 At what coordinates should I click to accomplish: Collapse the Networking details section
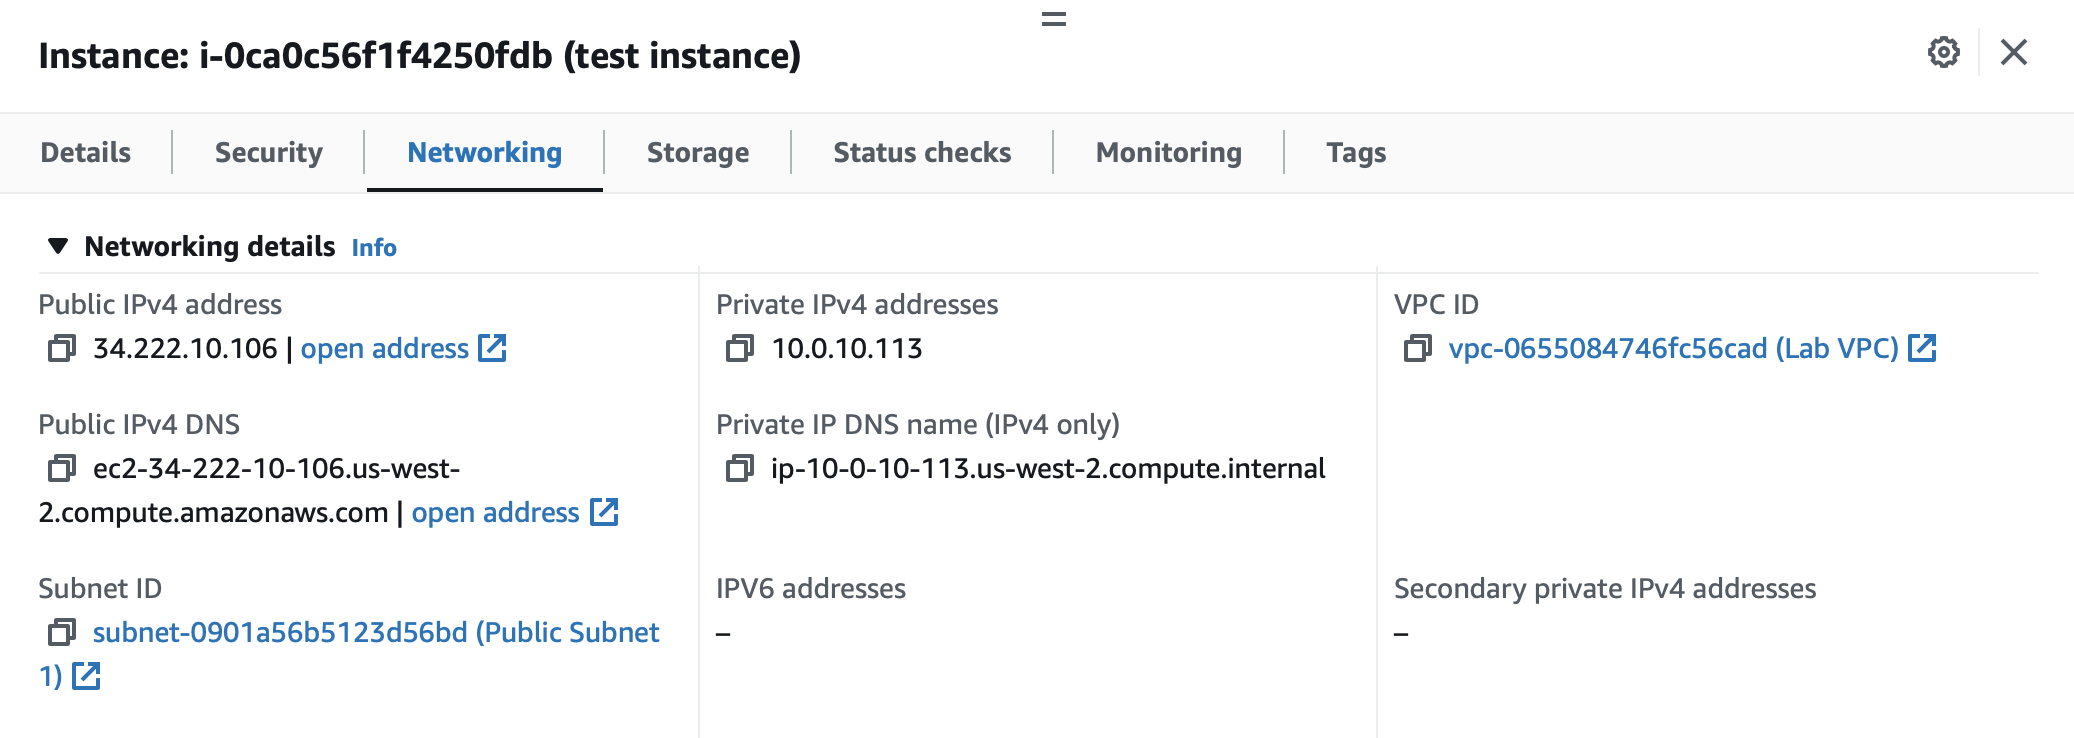point(58,246)
